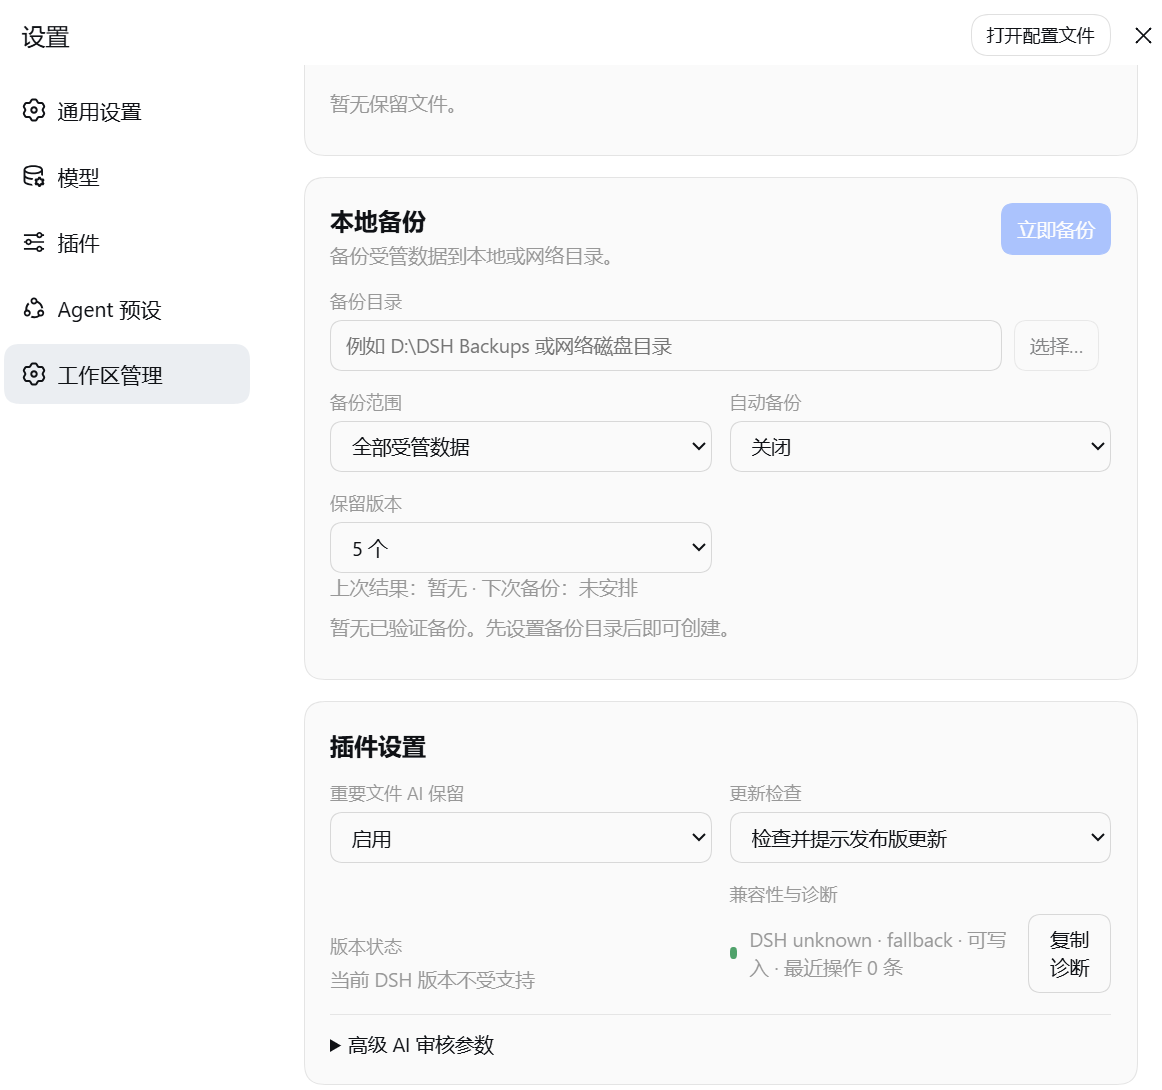Viewport: 1162px width, 1090px height.
Task: Open the 重要文件 AI 保留 dropdown
Action: click(520, 838)
